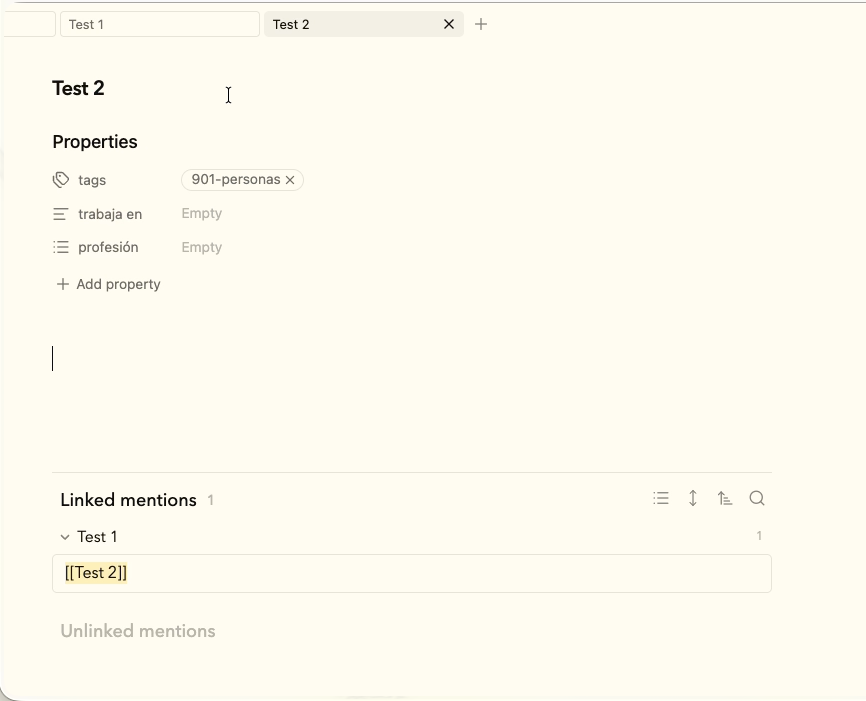
Task: Select the Test 2 tab
Action: [x=350, y=24]
